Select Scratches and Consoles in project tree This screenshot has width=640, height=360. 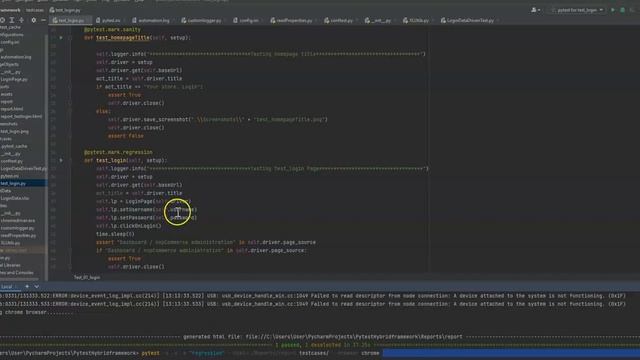pyautogui.click(x=17, y=273)
